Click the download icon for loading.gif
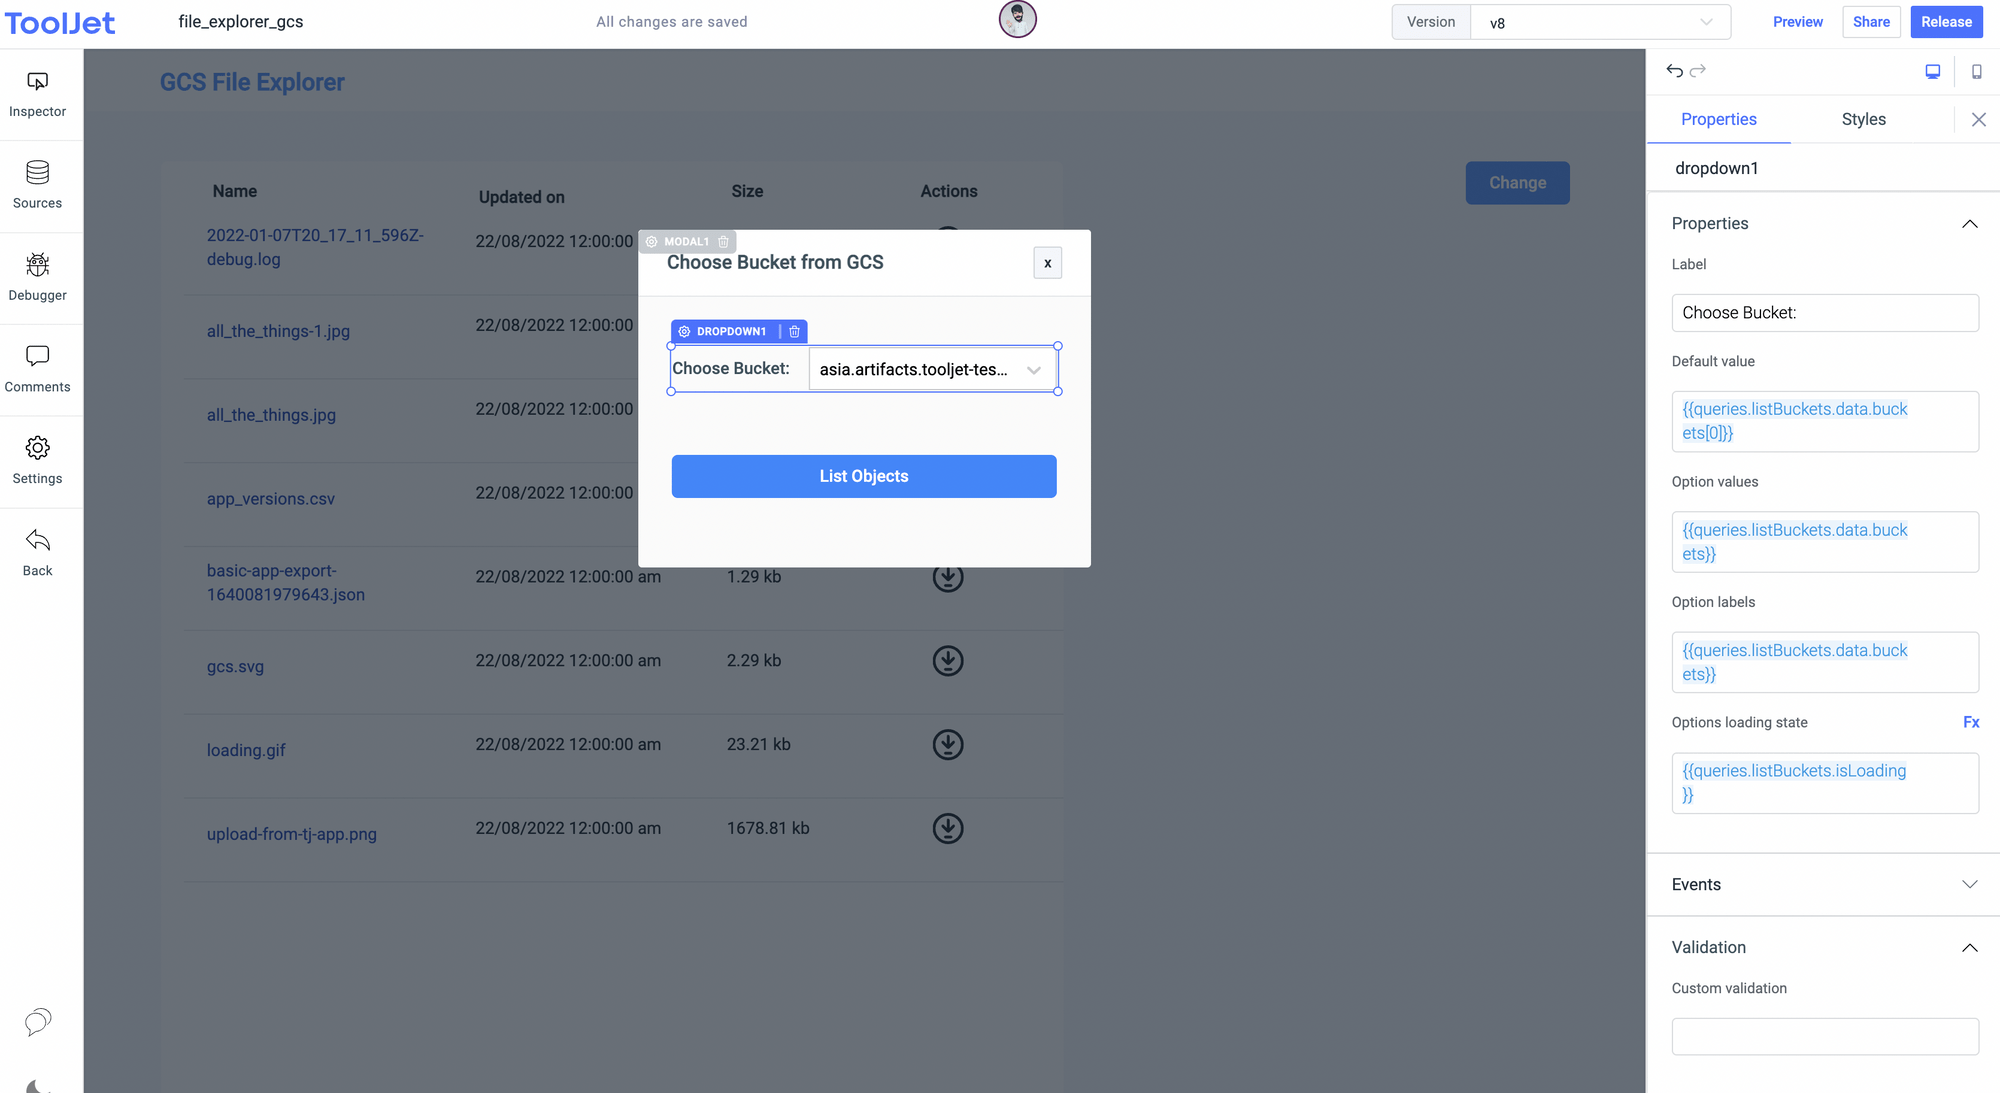The image size is (2000, 1093). (948, 744)
